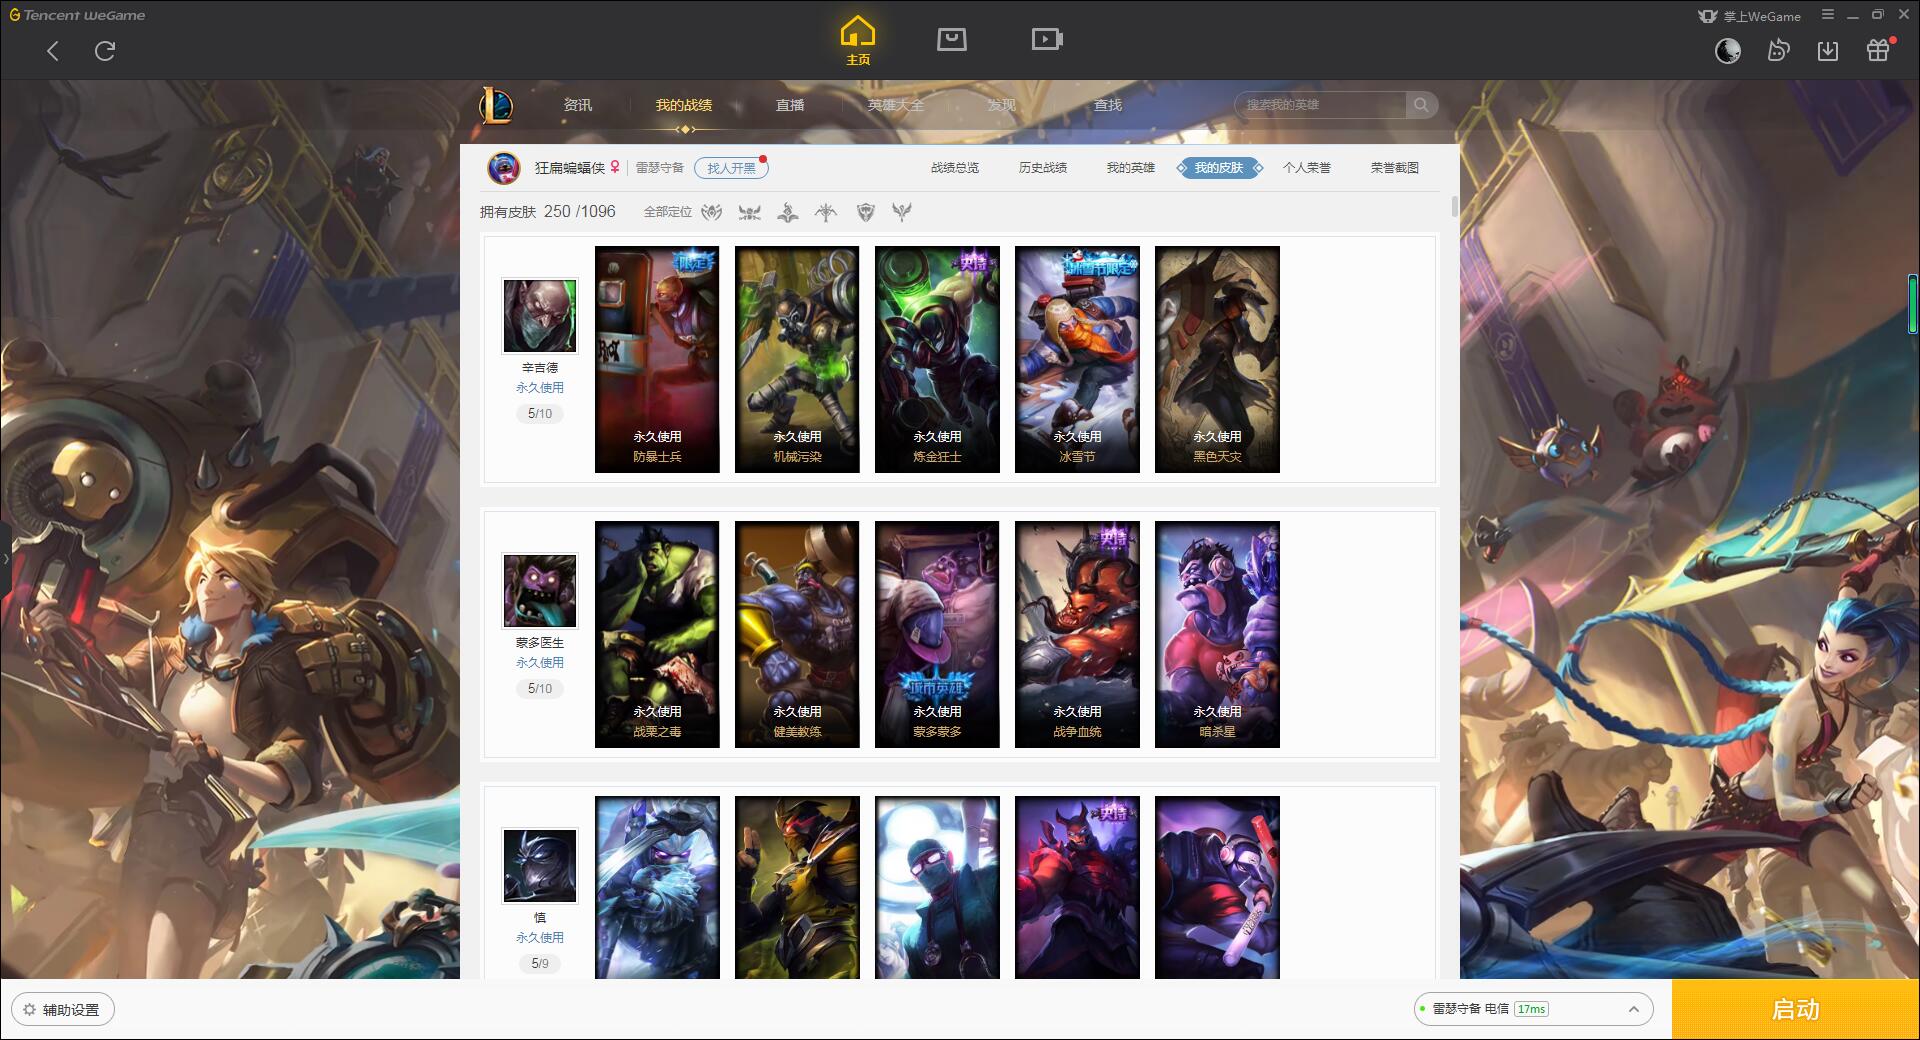
Task: Select the 我的皮肤 sub-tab
Action: pyautogui.click(x=1219, y=168)
